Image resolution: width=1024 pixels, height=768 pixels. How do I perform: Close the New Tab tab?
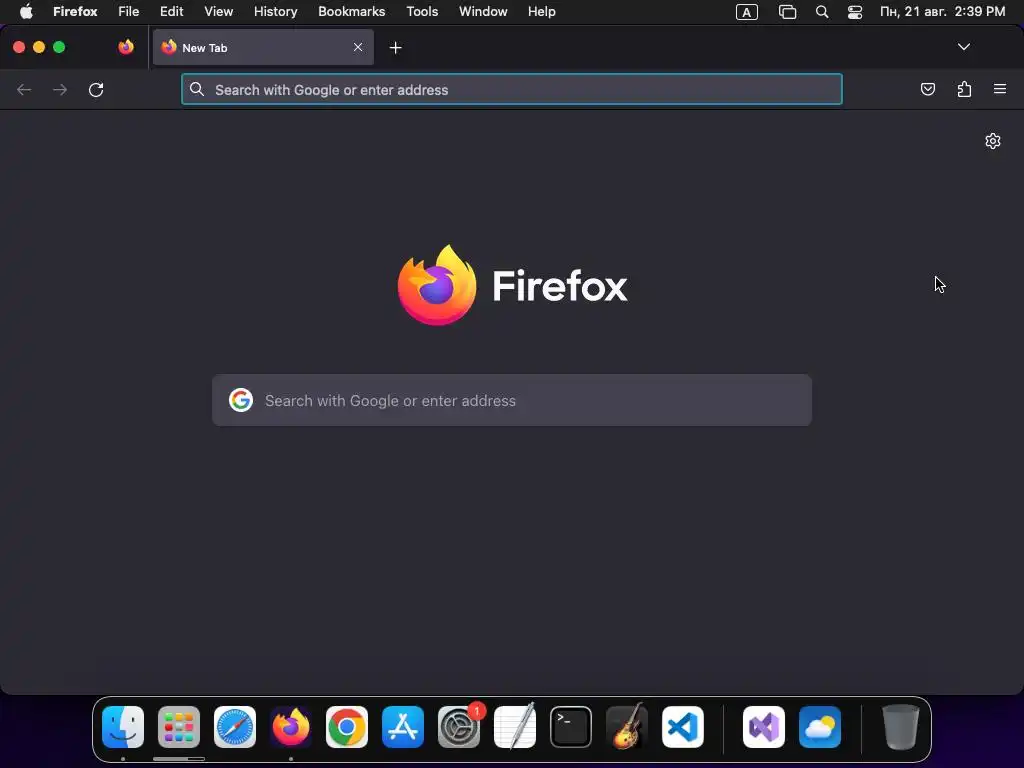click(358, 47)
